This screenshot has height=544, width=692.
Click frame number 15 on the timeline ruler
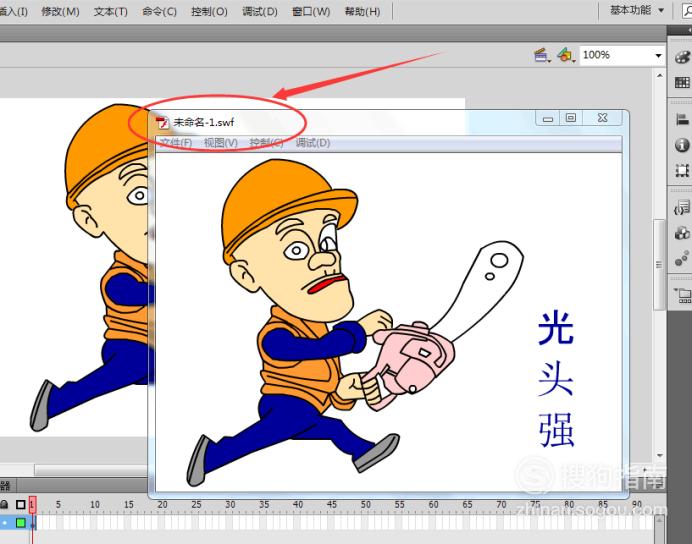coord(129,504)
